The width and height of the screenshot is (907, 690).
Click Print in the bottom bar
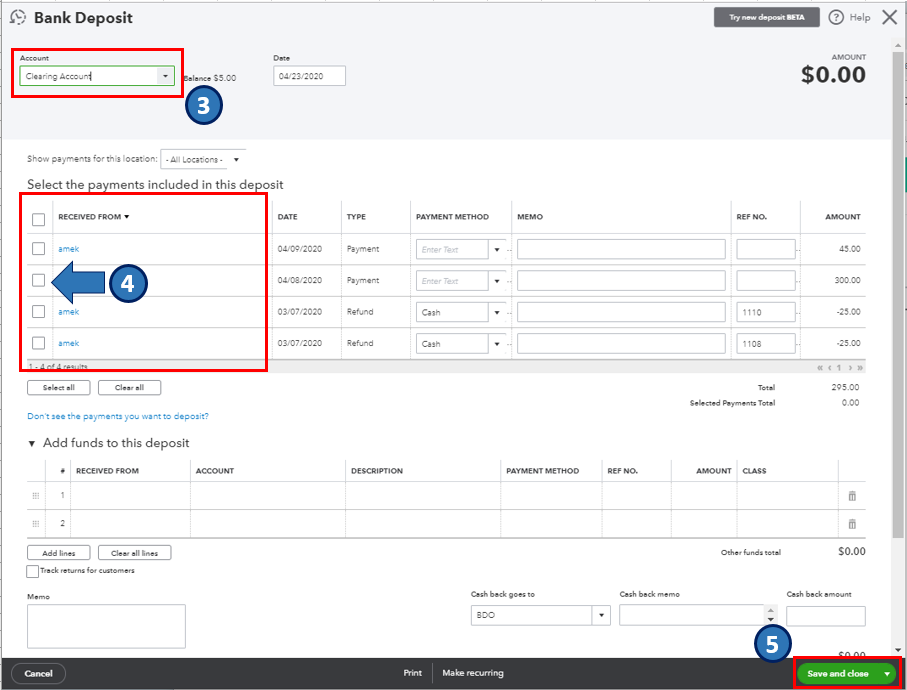click(x=412, y=673)
